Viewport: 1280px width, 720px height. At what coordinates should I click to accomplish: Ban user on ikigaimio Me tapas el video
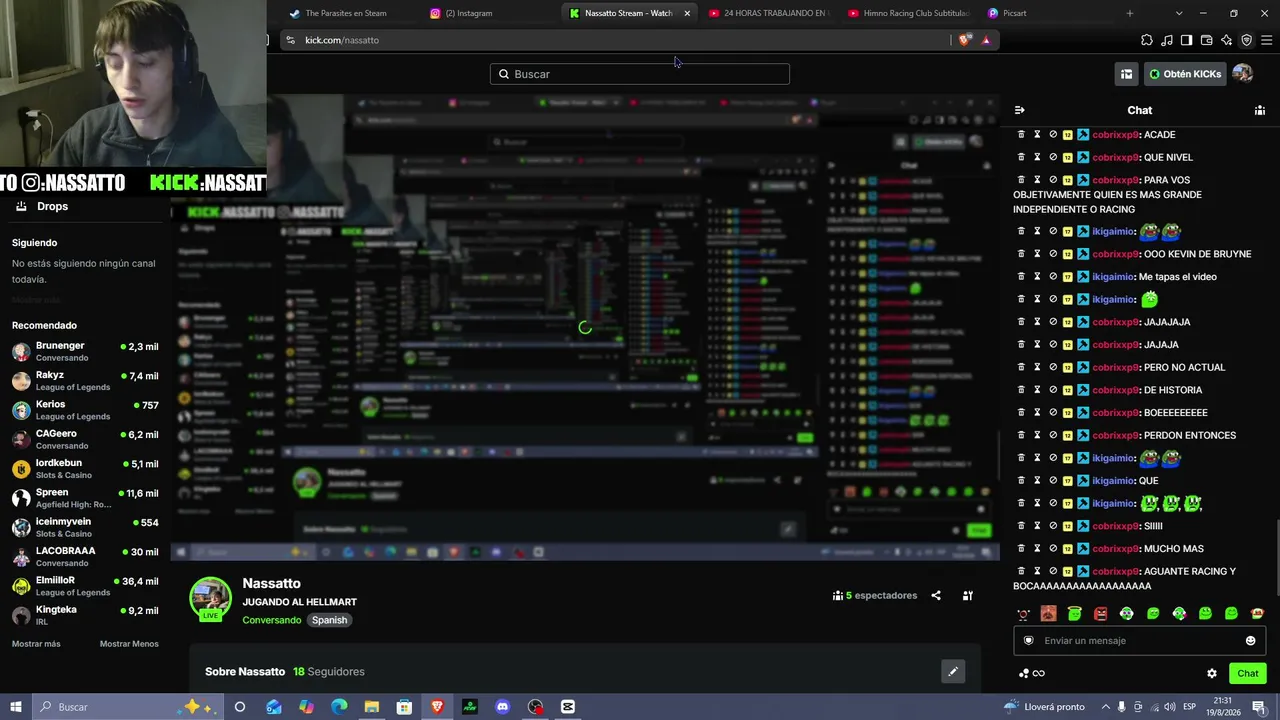(x=1053, y=277)
